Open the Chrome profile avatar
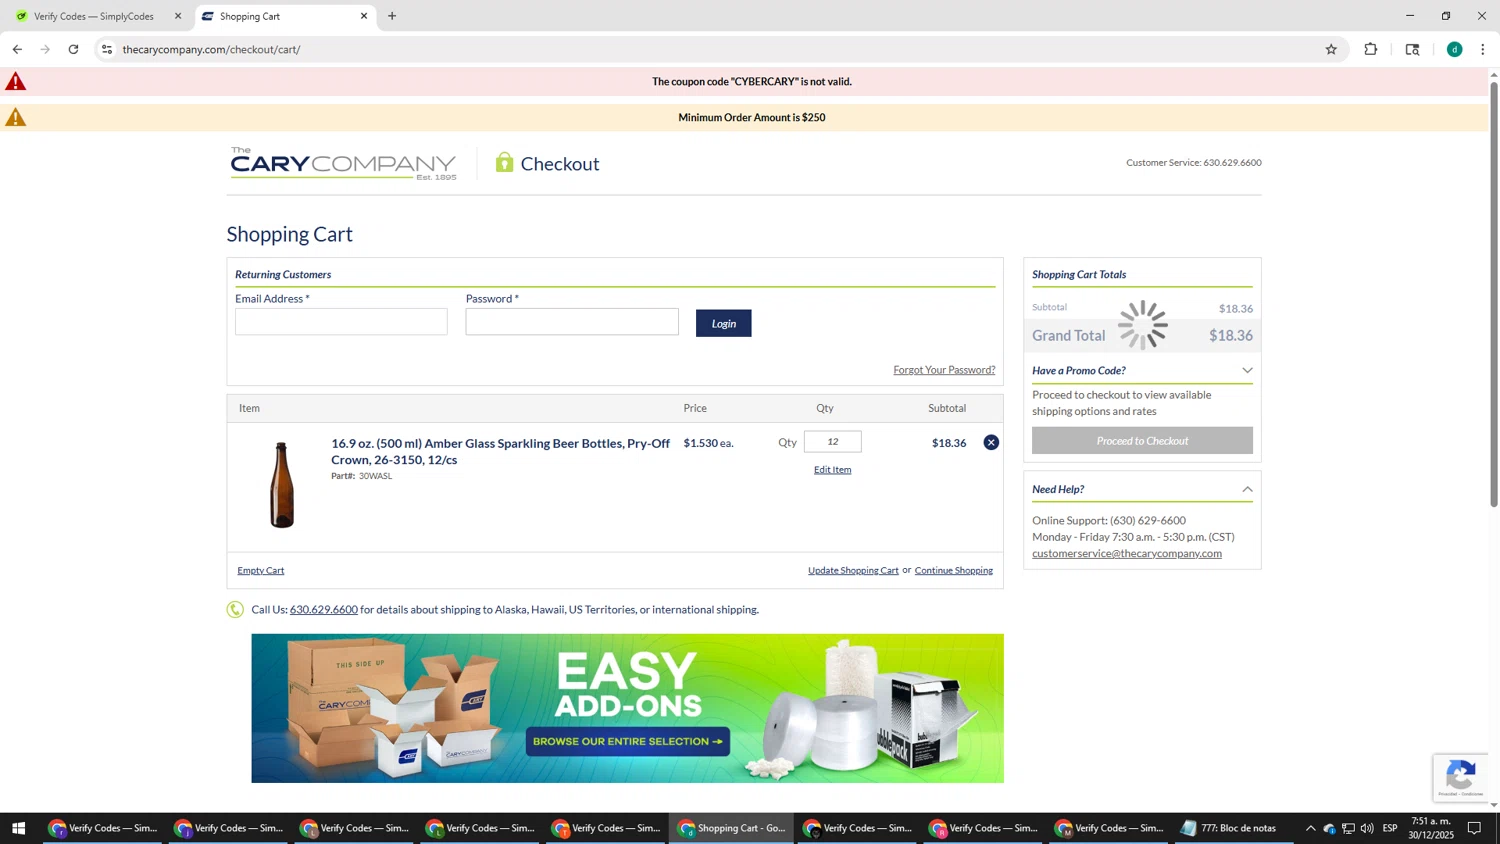The width and height of the screenshot is (1500, 844). coord(1454,49)
